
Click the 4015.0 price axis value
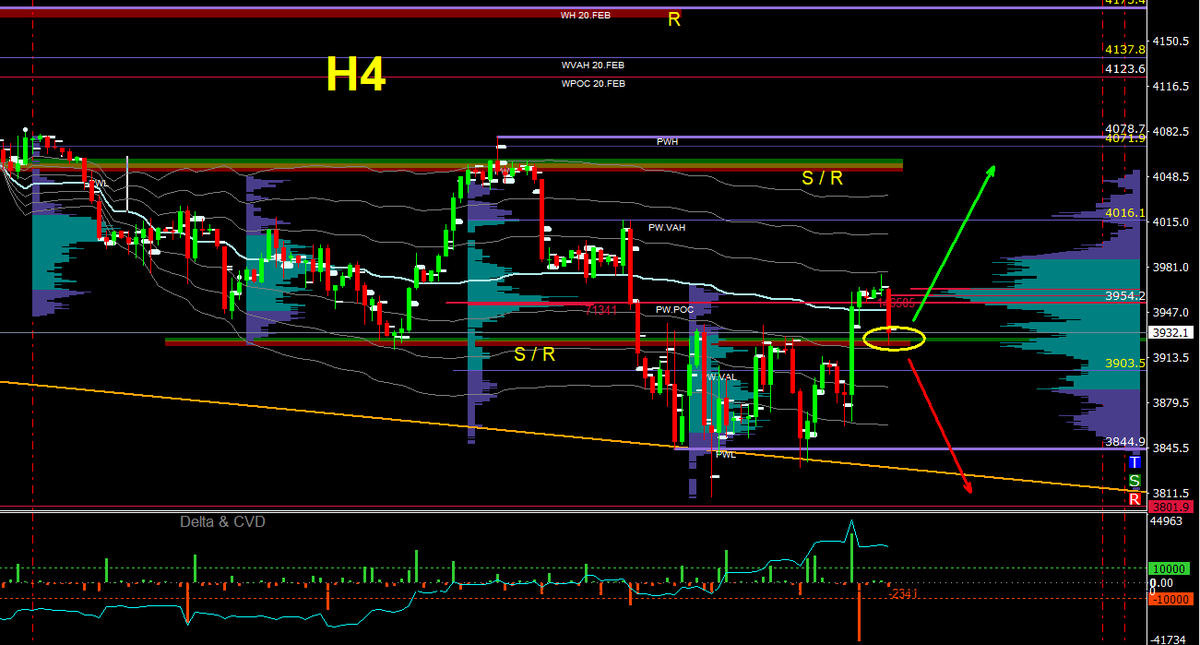tap(1173, 222)
